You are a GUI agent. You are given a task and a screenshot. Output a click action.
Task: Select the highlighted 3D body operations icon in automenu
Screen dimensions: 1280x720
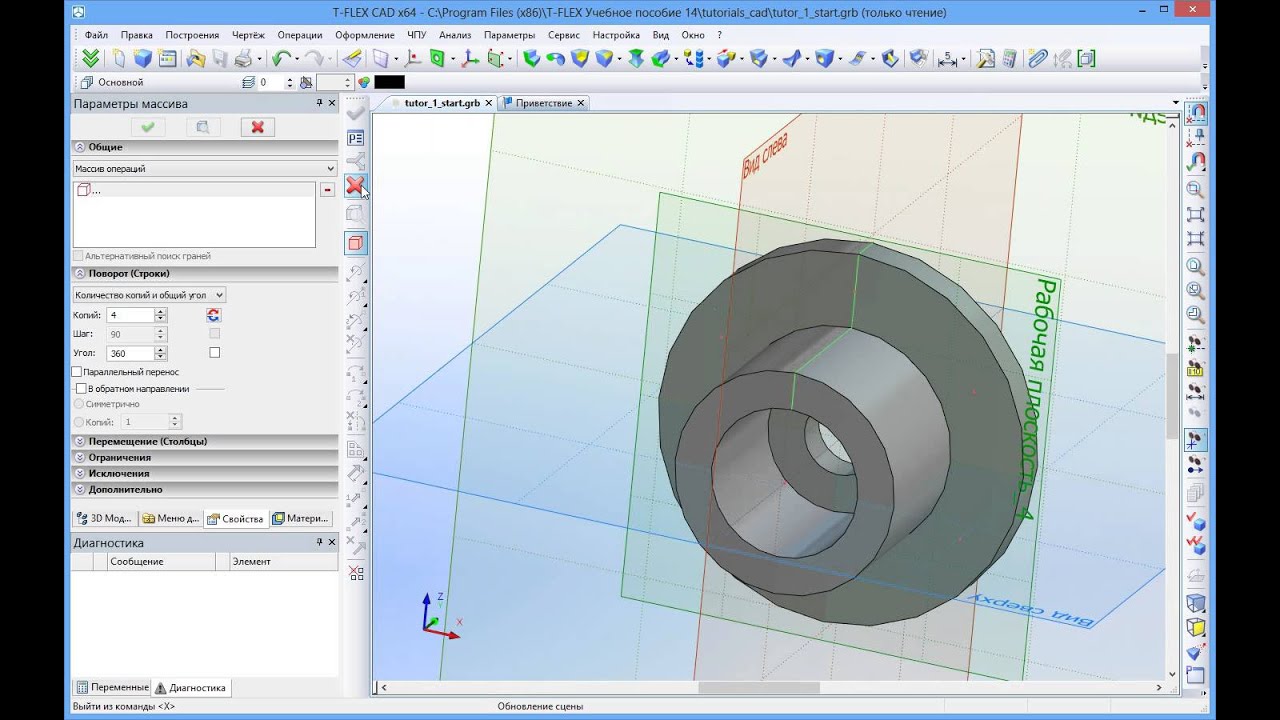pyautogui.click(x=355, y=243)
